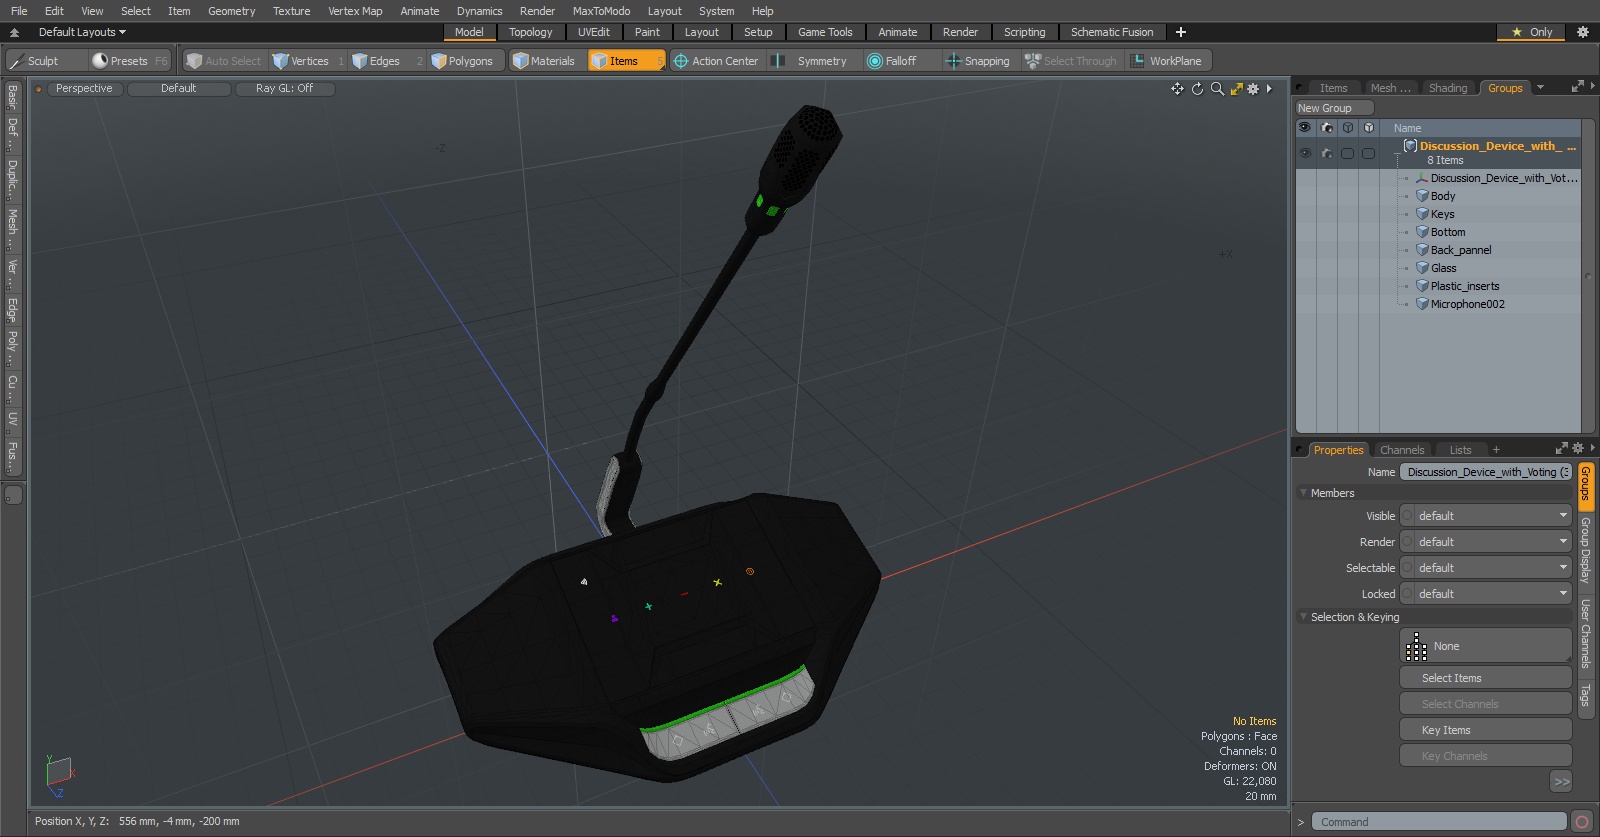Open the Properties panel gear settings
This screenshot has width=1600, height=837.
(x=1578, y=449)
